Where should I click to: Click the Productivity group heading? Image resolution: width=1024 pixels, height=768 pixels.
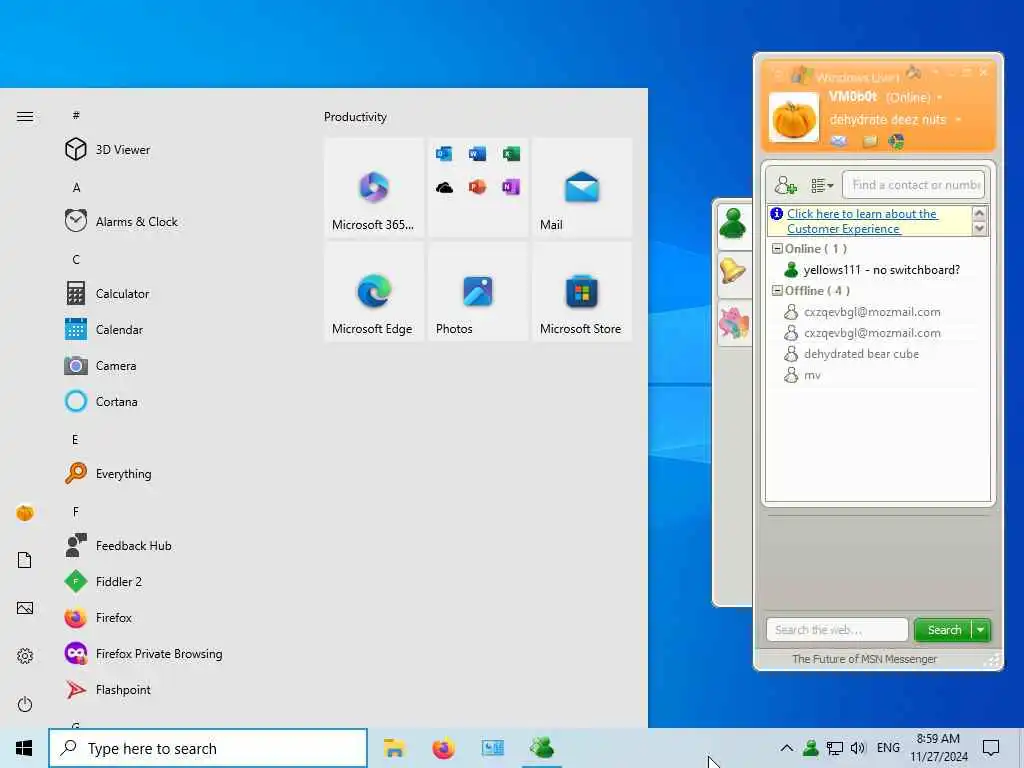click(355, 117)
